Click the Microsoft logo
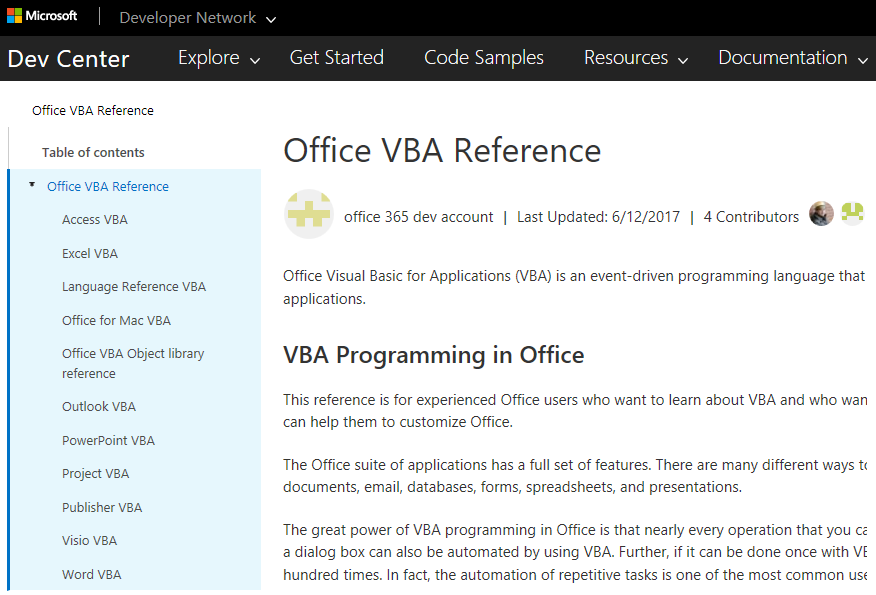 coord(42,16)
